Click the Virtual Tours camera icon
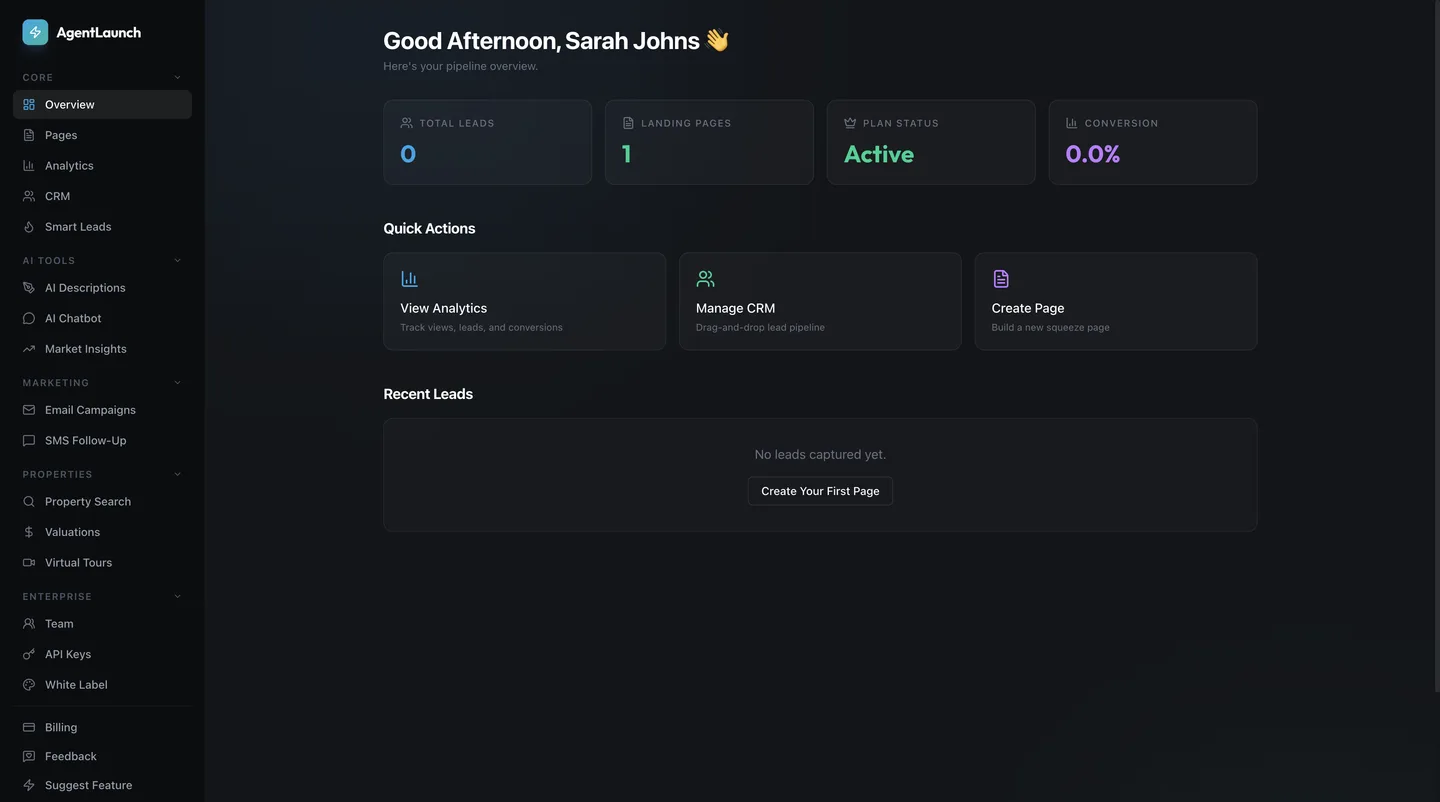The width and height of the screenshot is (1440, 802). pos(29,563)
